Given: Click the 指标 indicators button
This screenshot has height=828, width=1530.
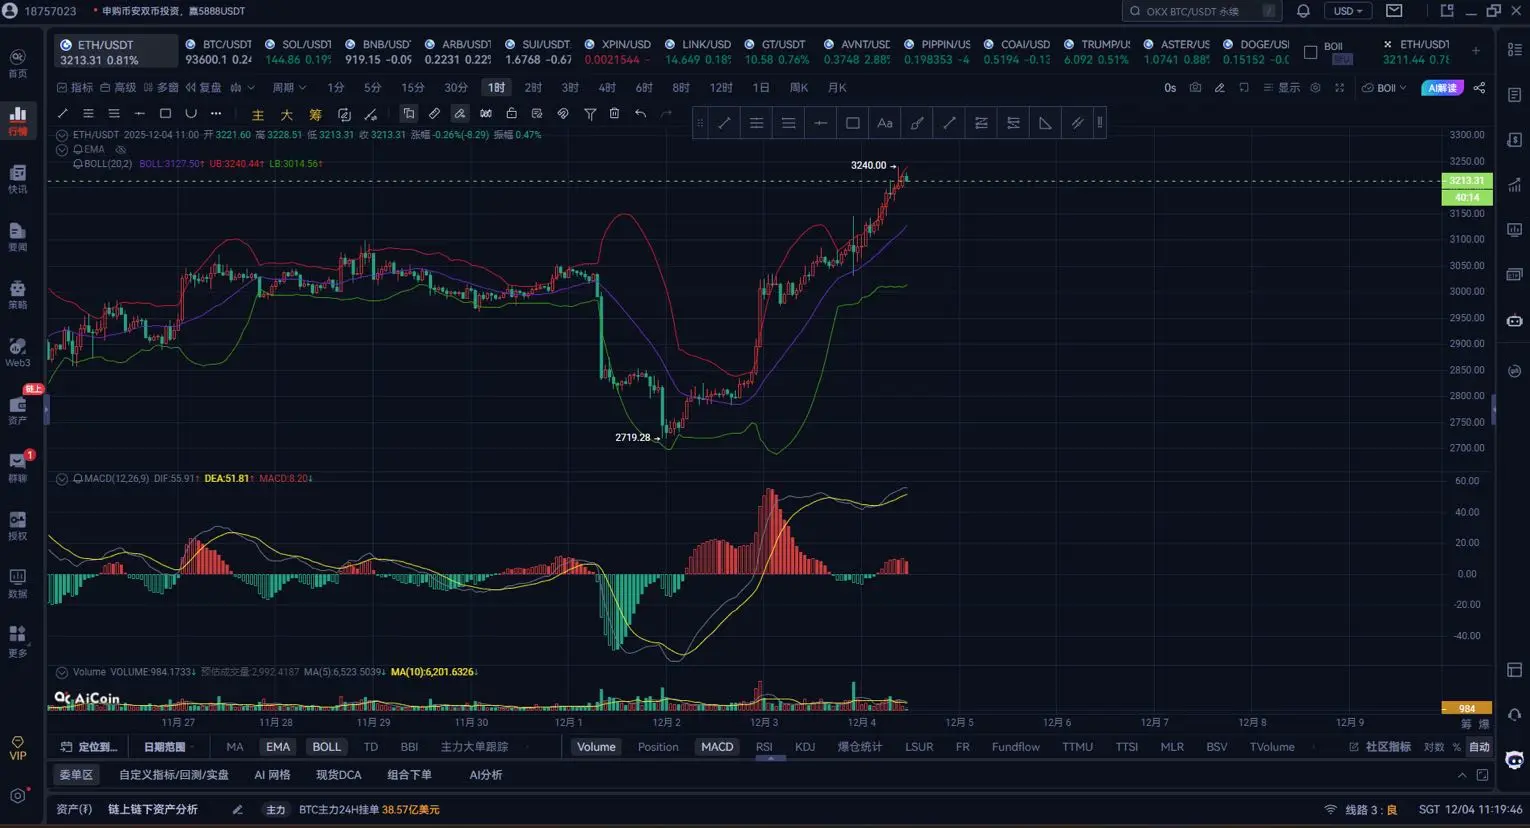Looking at the screenshot, I should 75,88.
